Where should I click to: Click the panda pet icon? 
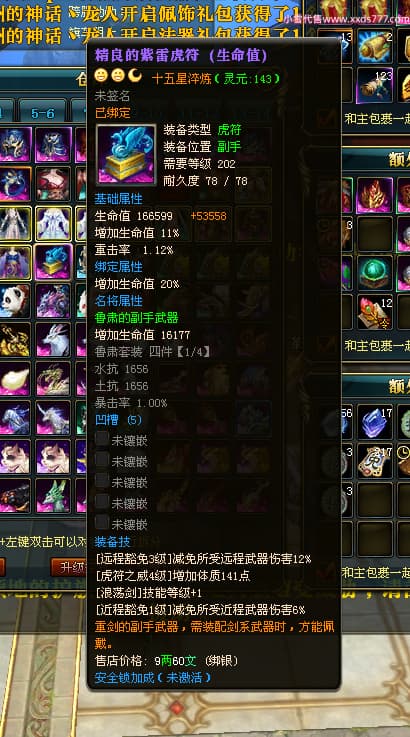click(15, 301)
